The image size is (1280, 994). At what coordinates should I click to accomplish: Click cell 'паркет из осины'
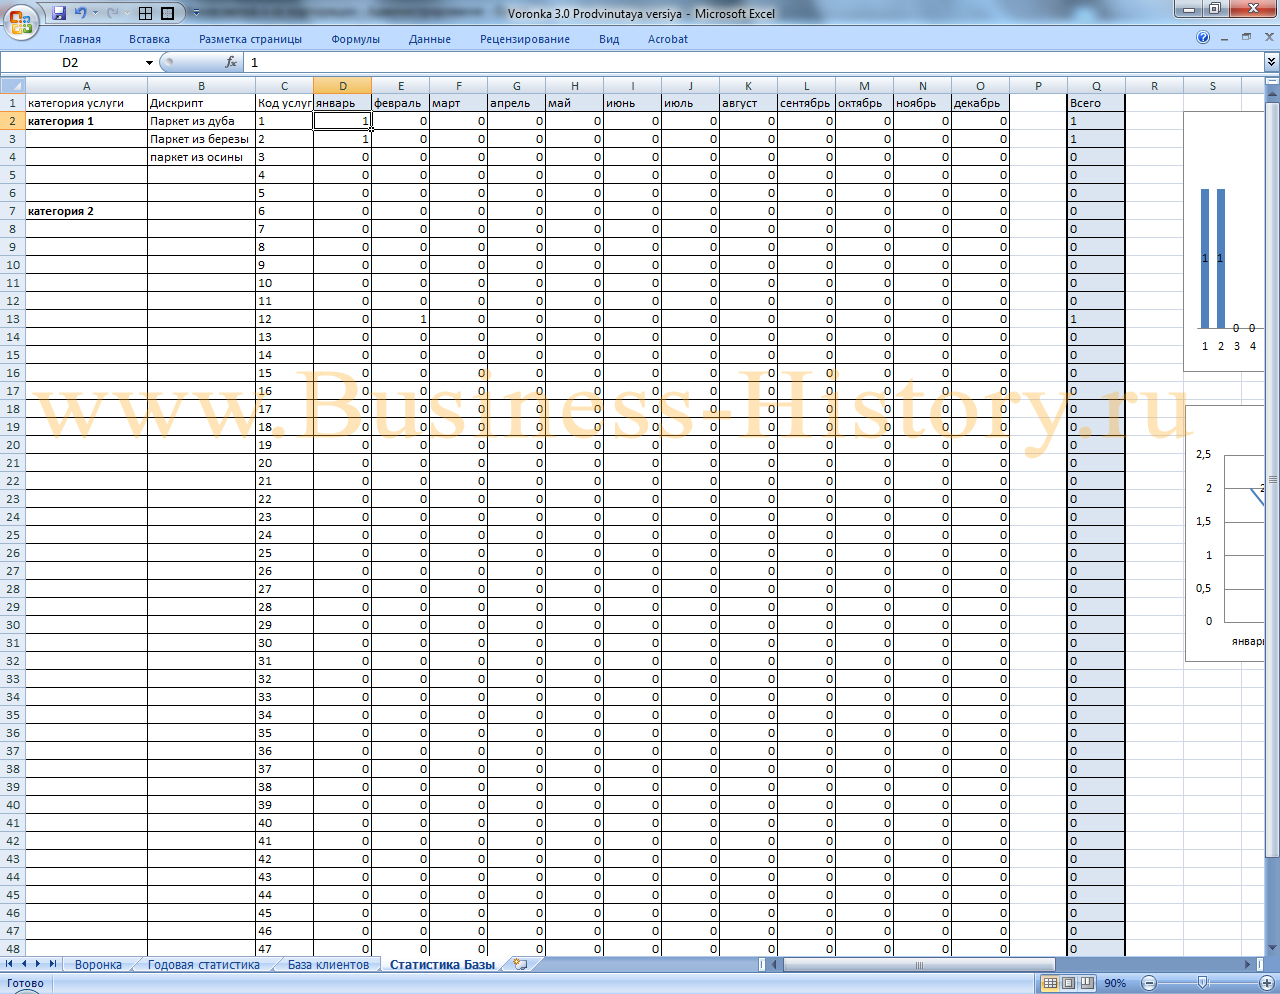202,157
